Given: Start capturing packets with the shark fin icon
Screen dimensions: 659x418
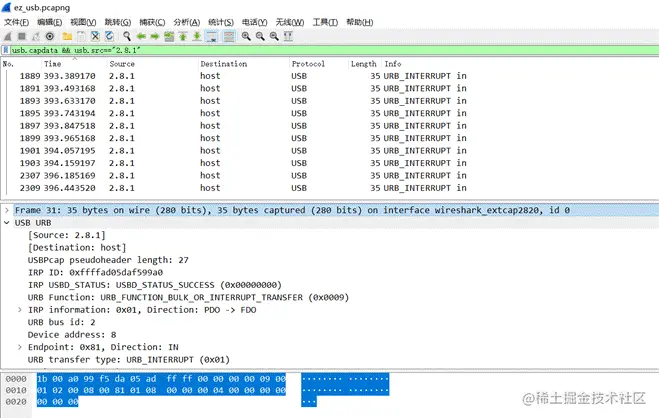Looking at the screenshot, I should [x=8, y=37].
